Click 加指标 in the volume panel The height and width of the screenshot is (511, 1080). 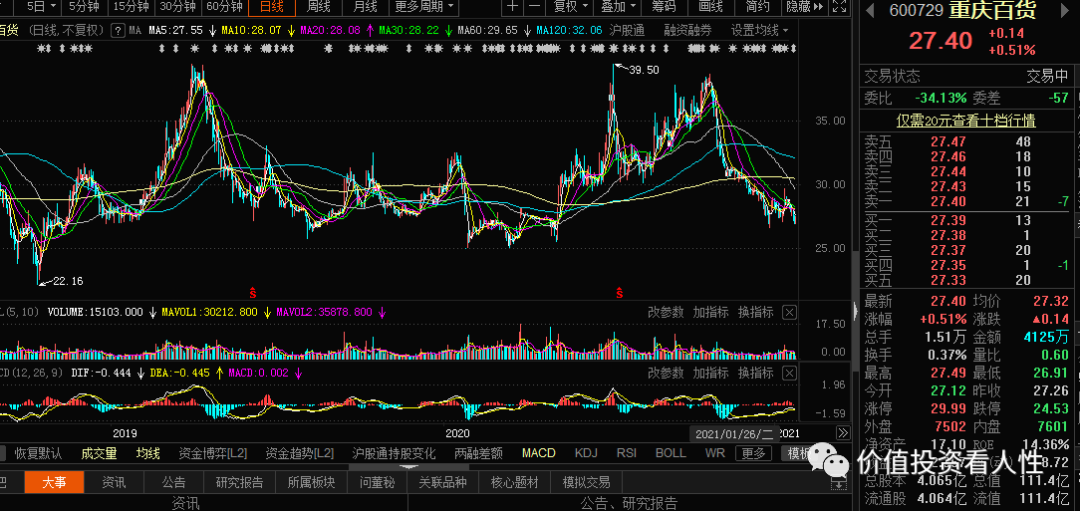[711, 312]
